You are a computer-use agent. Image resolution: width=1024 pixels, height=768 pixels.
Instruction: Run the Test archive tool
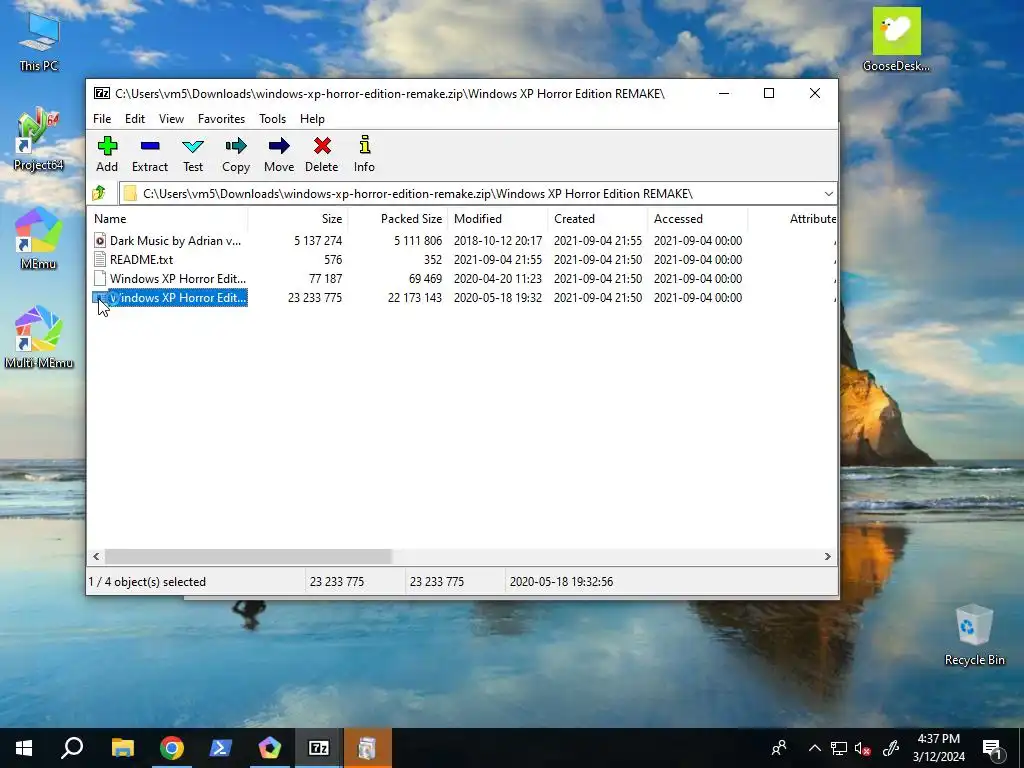click(193, 154)
